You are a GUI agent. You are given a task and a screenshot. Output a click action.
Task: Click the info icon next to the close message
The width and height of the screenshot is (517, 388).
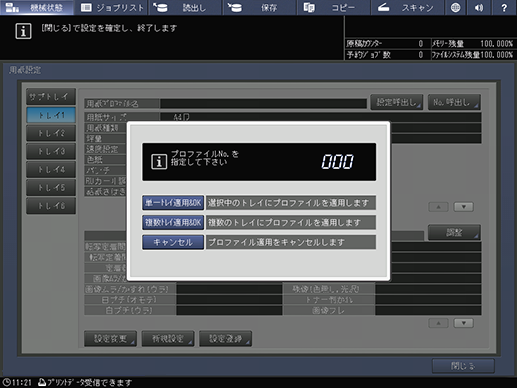point(23,31)
